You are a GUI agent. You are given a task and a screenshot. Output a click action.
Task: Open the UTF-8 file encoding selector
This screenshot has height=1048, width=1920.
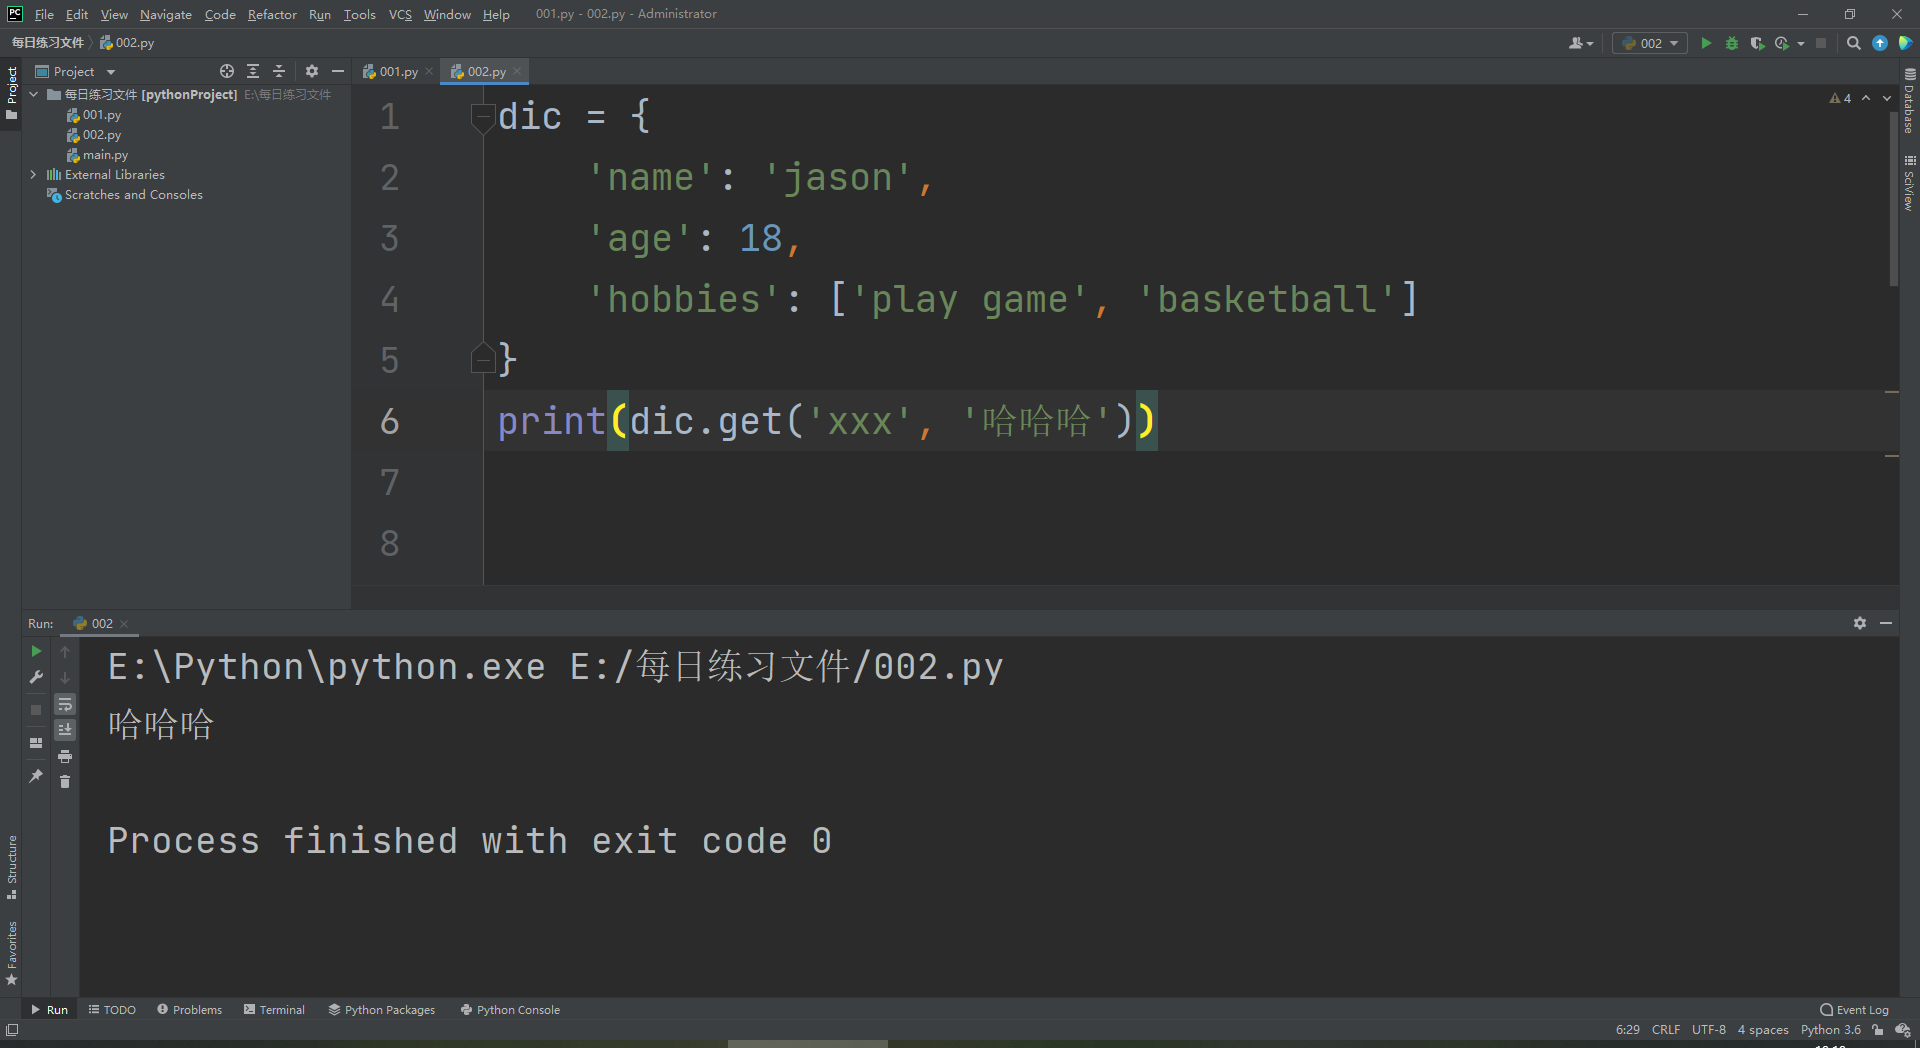click(1709, 1030)
